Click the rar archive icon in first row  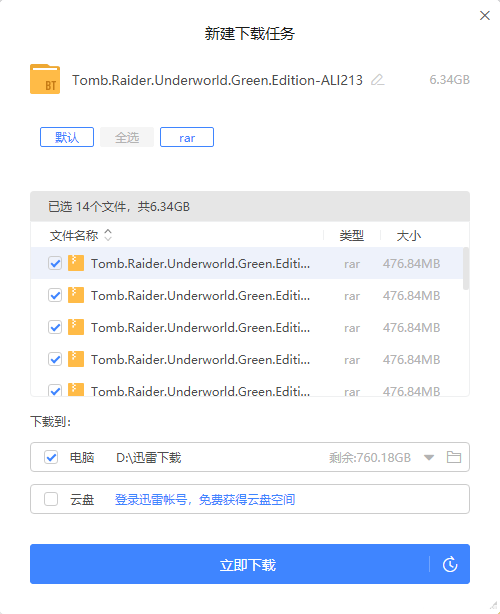(x=76, y=263)
